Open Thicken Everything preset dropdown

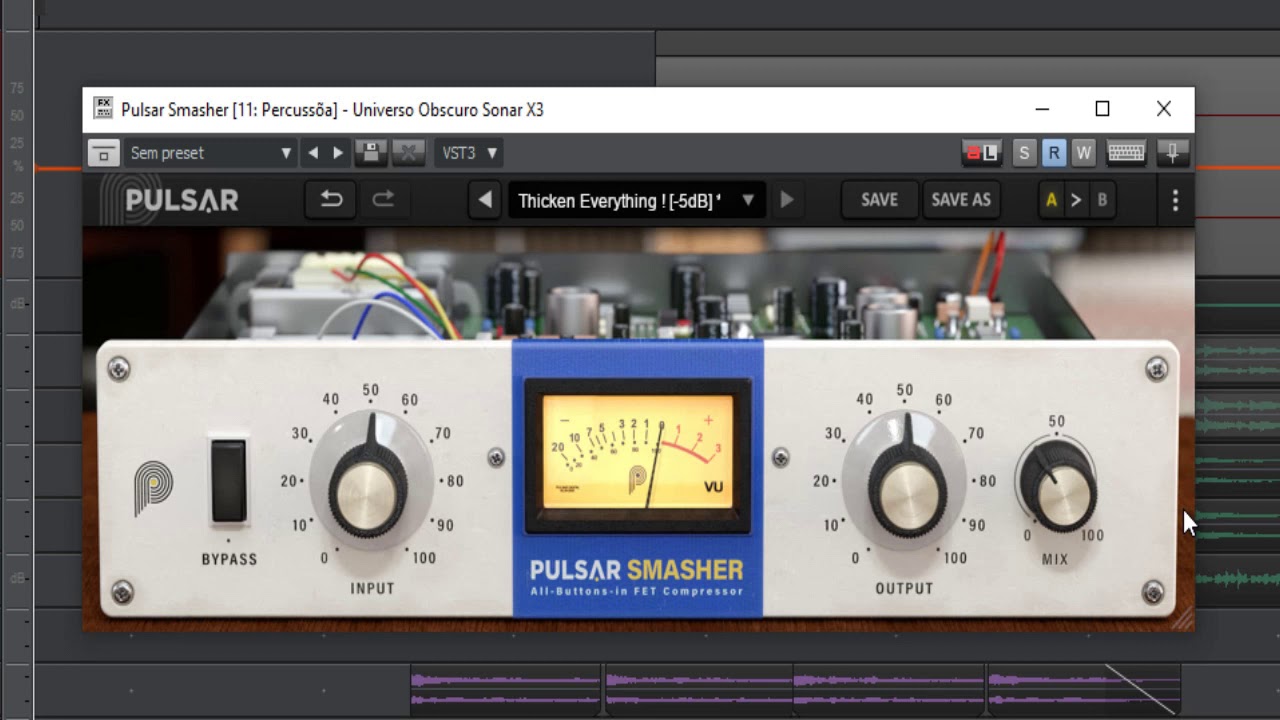(637, 200)
